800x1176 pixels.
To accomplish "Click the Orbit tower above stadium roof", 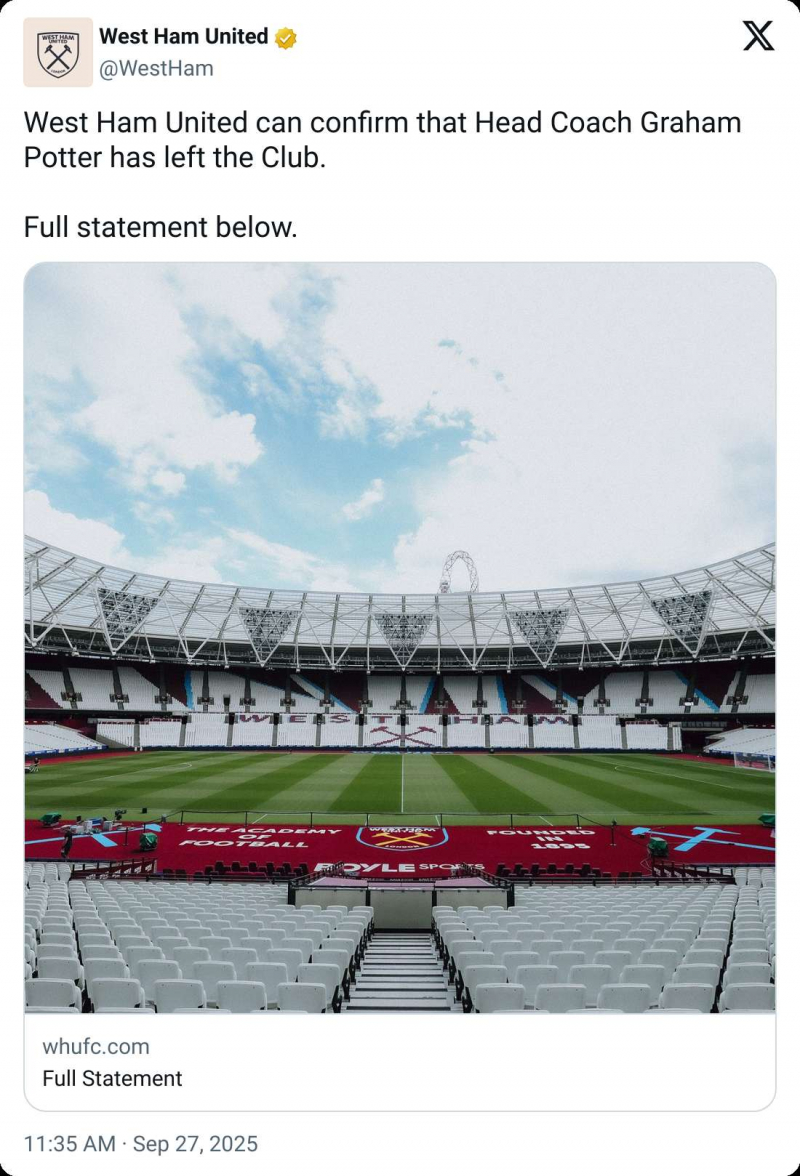I will point(459,572).
